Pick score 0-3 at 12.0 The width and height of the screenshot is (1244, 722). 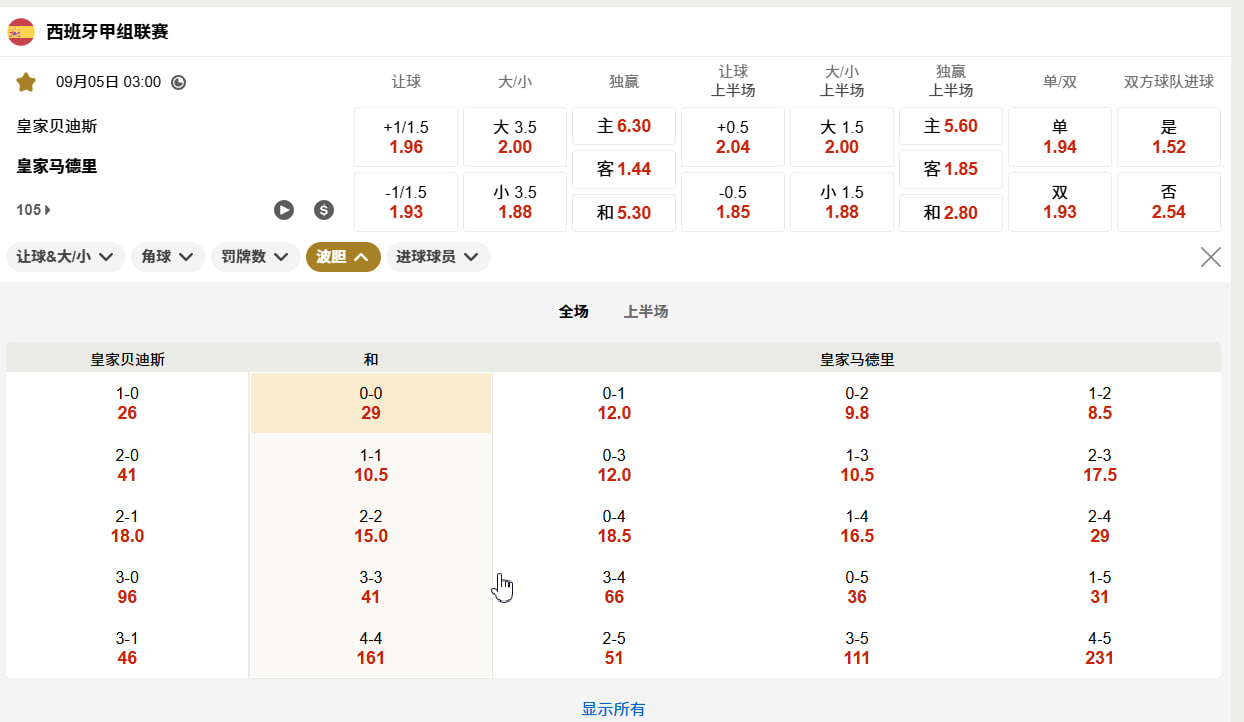[x=614, y=465]
